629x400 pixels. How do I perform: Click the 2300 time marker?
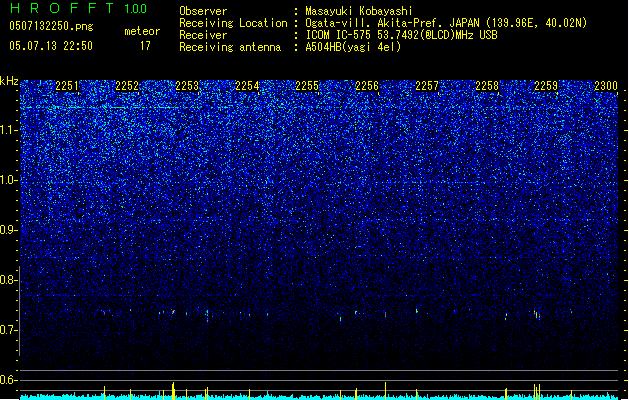(606, 86)
